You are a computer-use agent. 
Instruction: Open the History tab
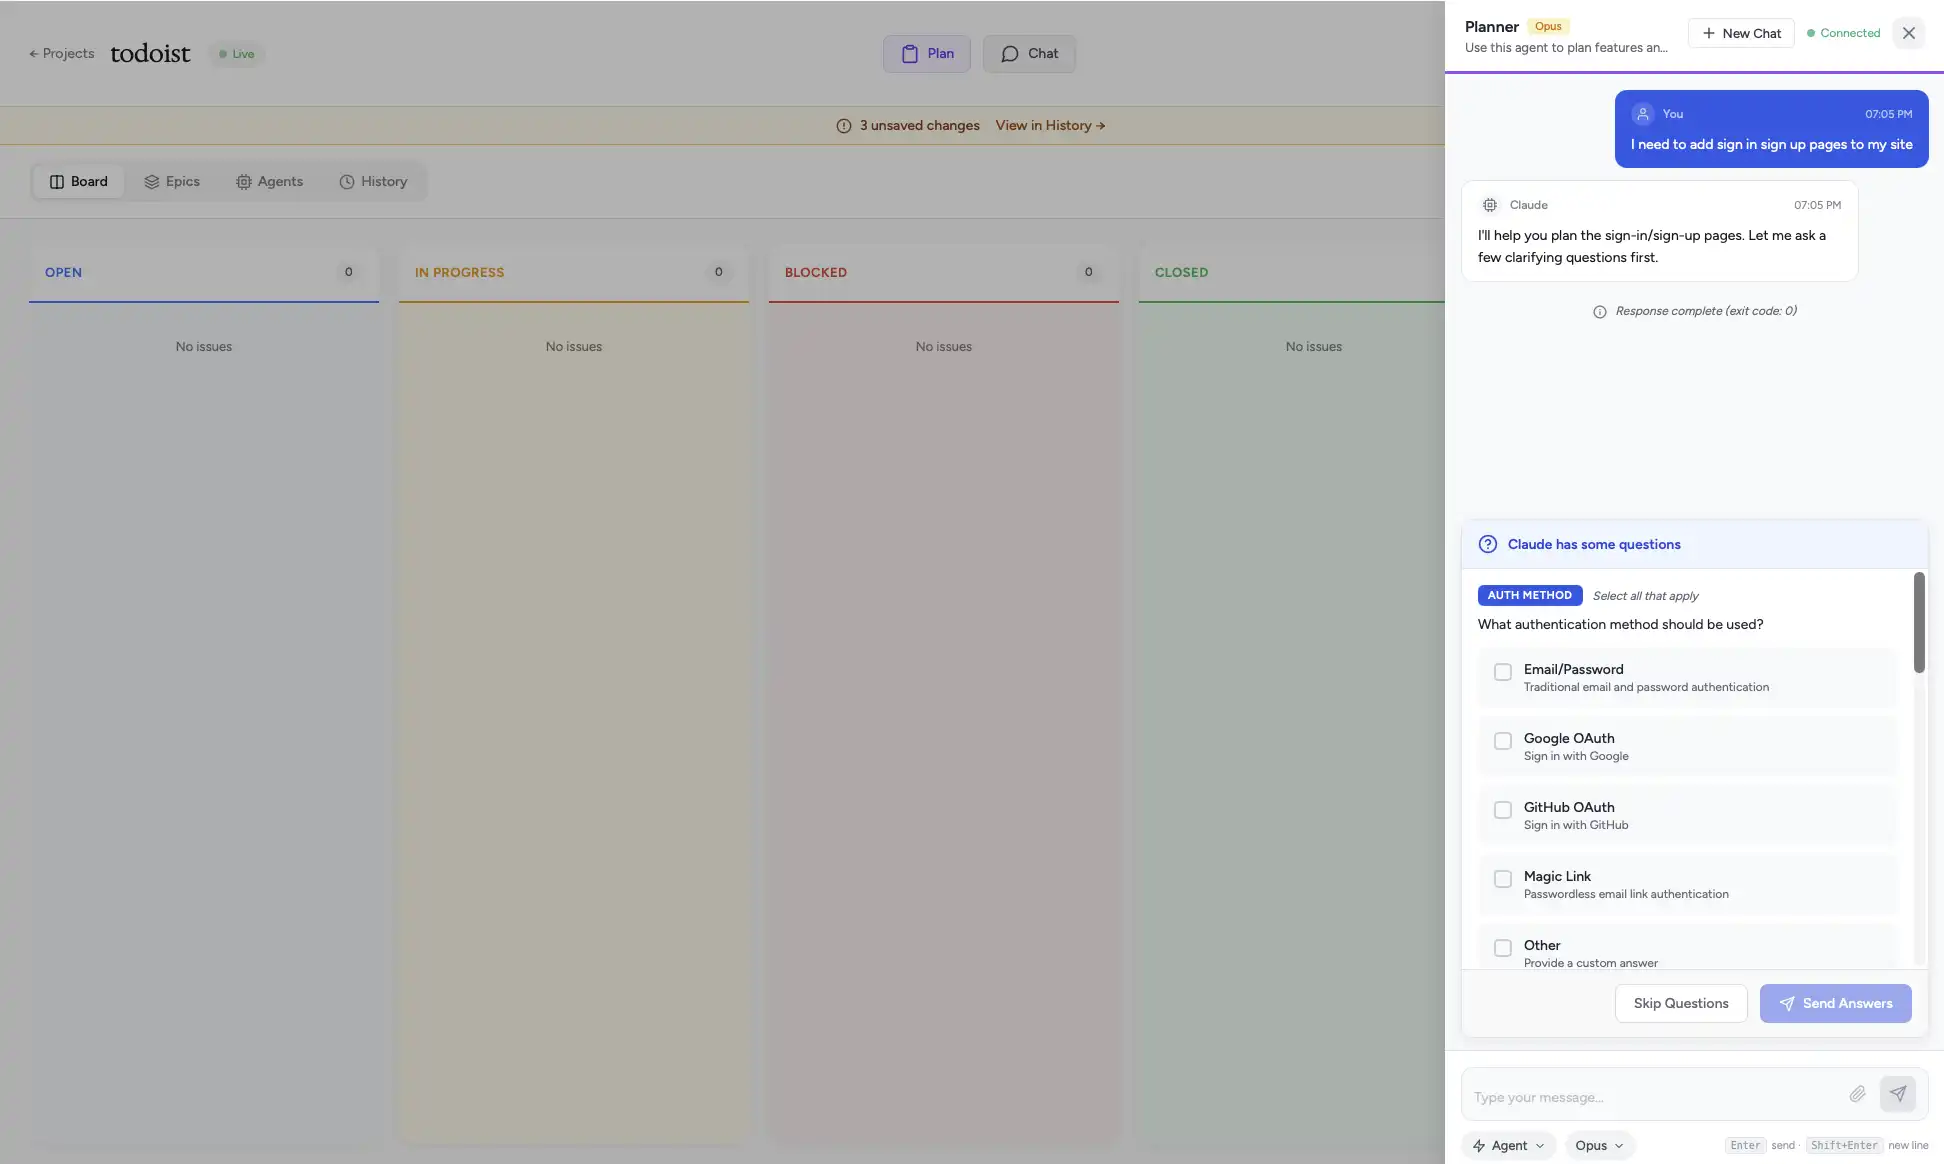point(373,182)
